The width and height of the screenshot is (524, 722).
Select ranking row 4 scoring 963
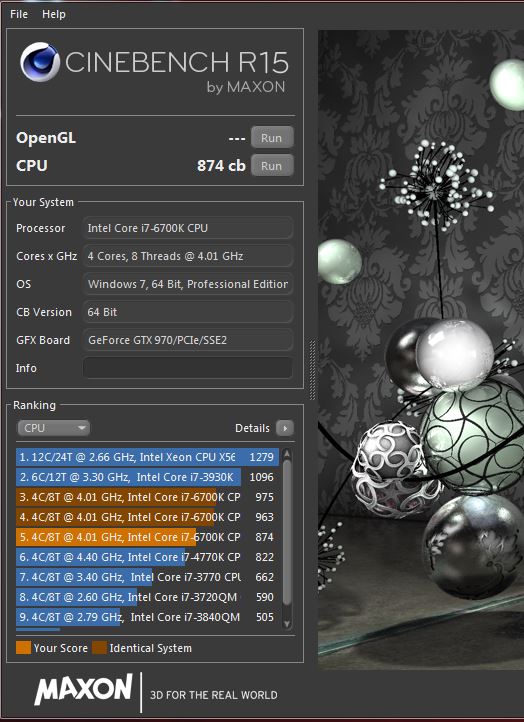[x=148, y=517]
